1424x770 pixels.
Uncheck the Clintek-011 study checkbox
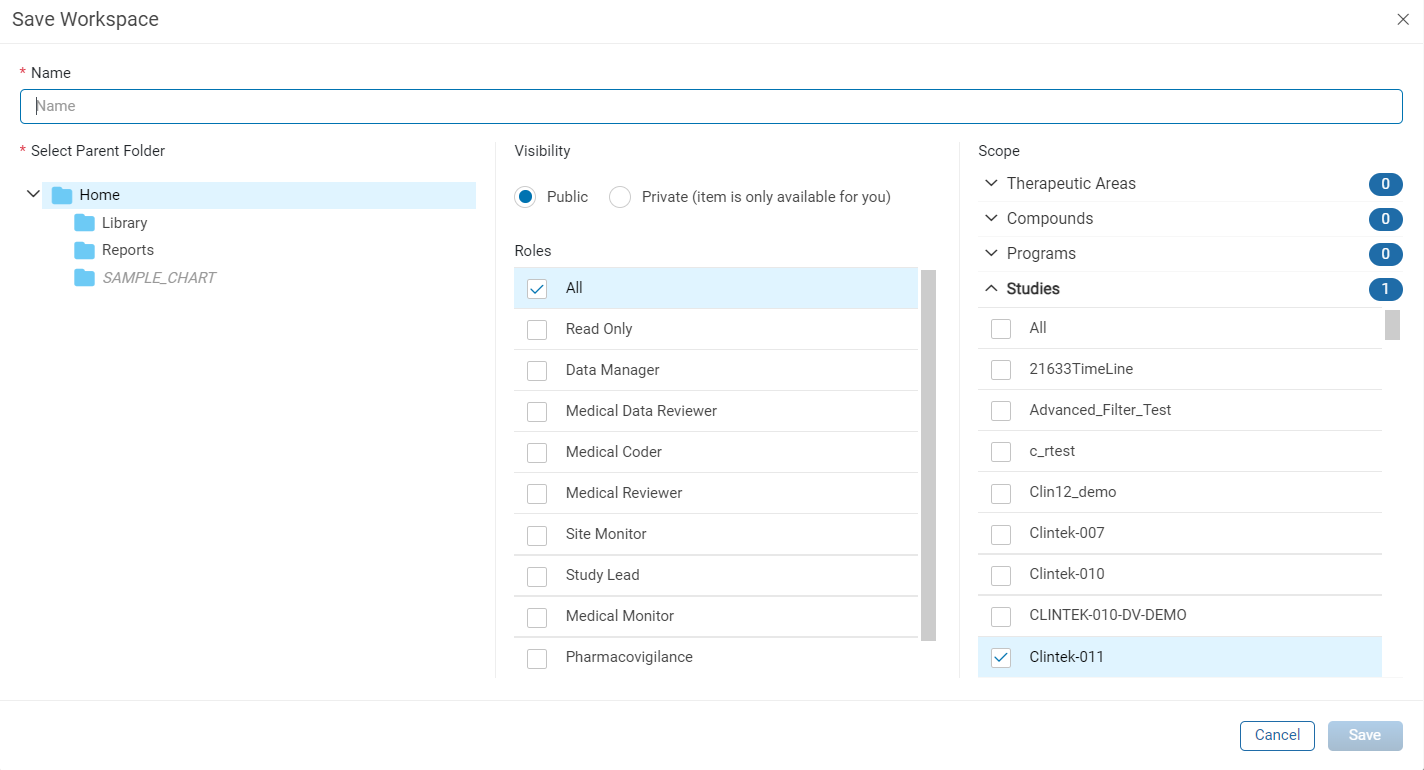pos(1001,657)
